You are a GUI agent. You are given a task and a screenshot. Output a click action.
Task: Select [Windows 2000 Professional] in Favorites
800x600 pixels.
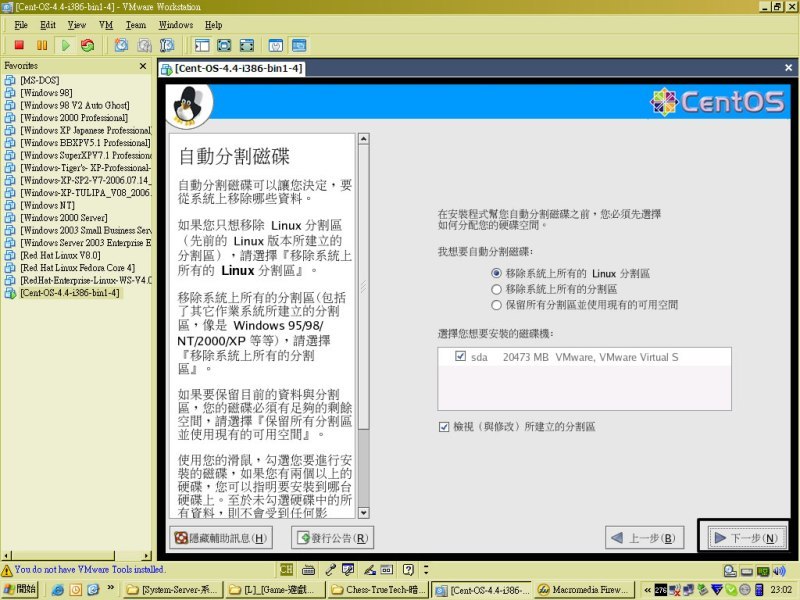click(x=74, y=118)
